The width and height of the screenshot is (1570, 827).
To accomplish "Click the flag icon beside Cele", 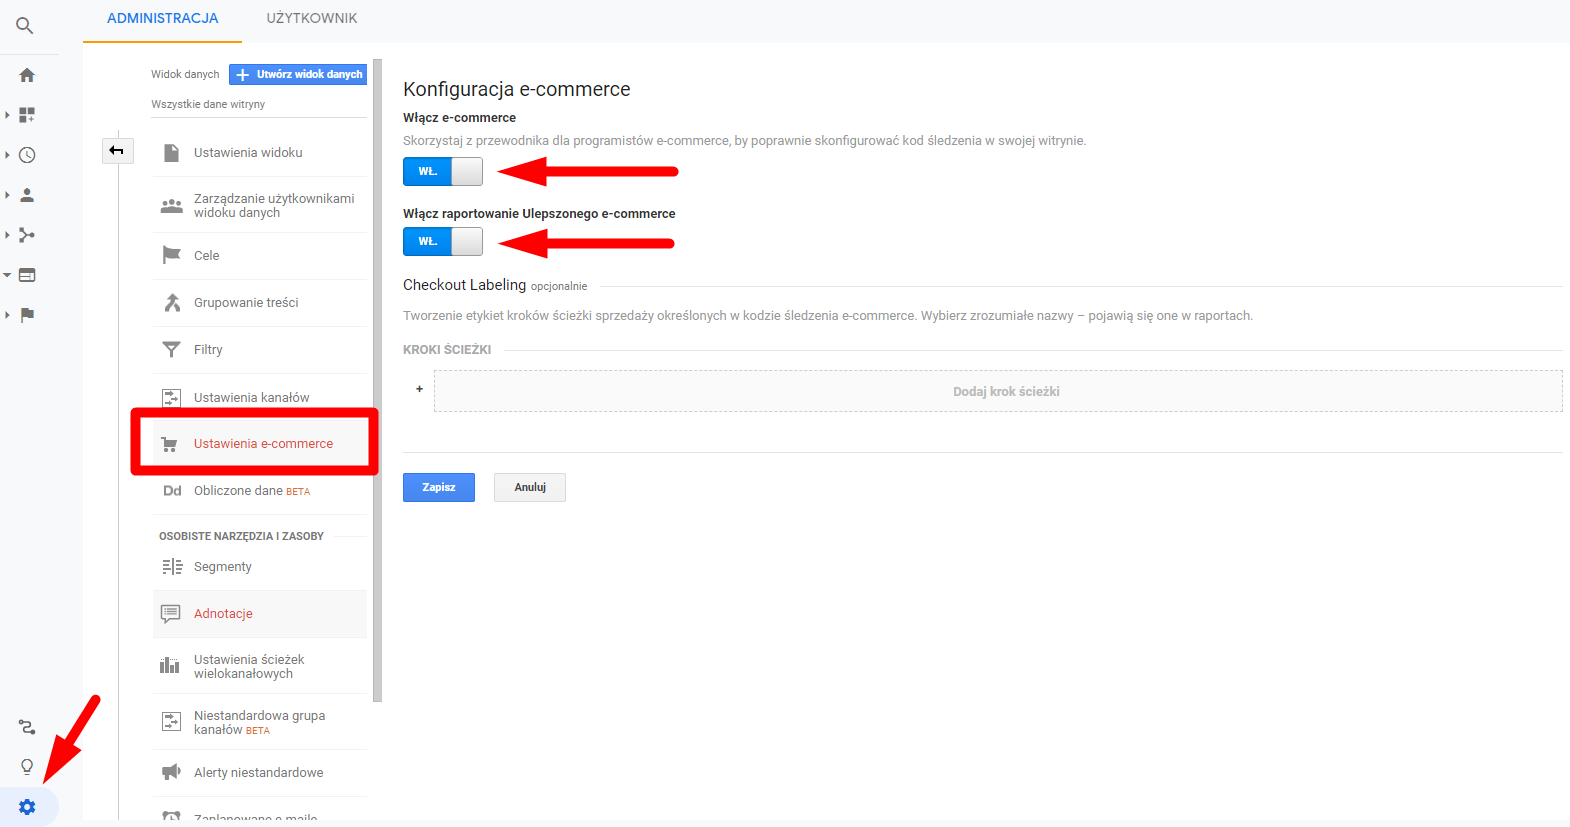I will click(x=172, y=255).
